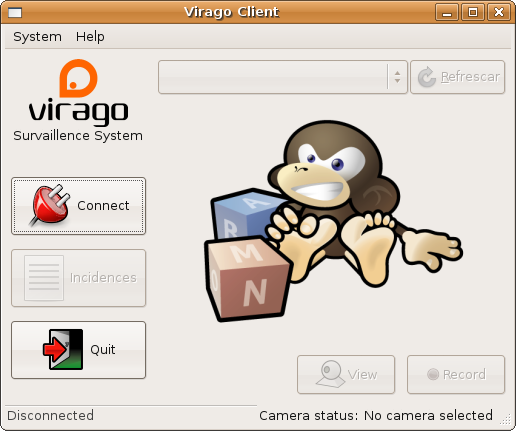The height and width of the screenshot is (431, 516).
Task: Click the Refrescar circular arrow icon
Action: (427, 77)
